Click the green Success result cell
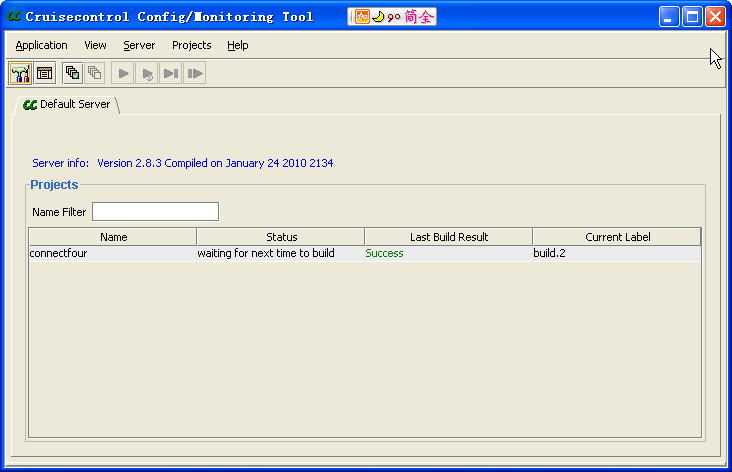Screen dimensions: 732x472 point(449,254)
